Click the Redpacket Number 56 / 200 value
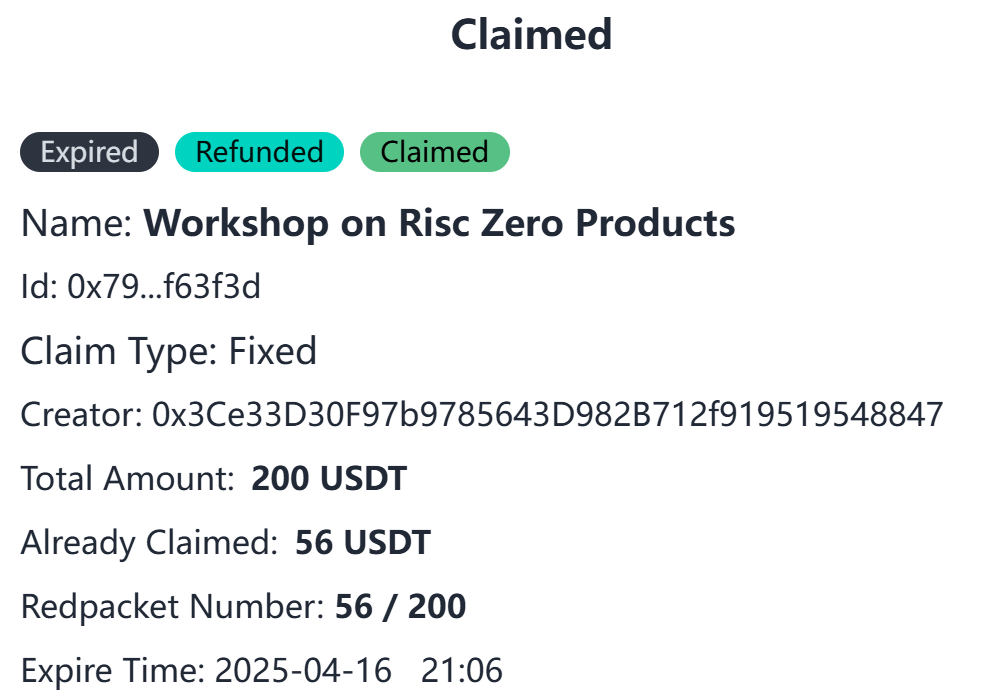The height and width of the screenshot is (699, 992). click(400, 606)
